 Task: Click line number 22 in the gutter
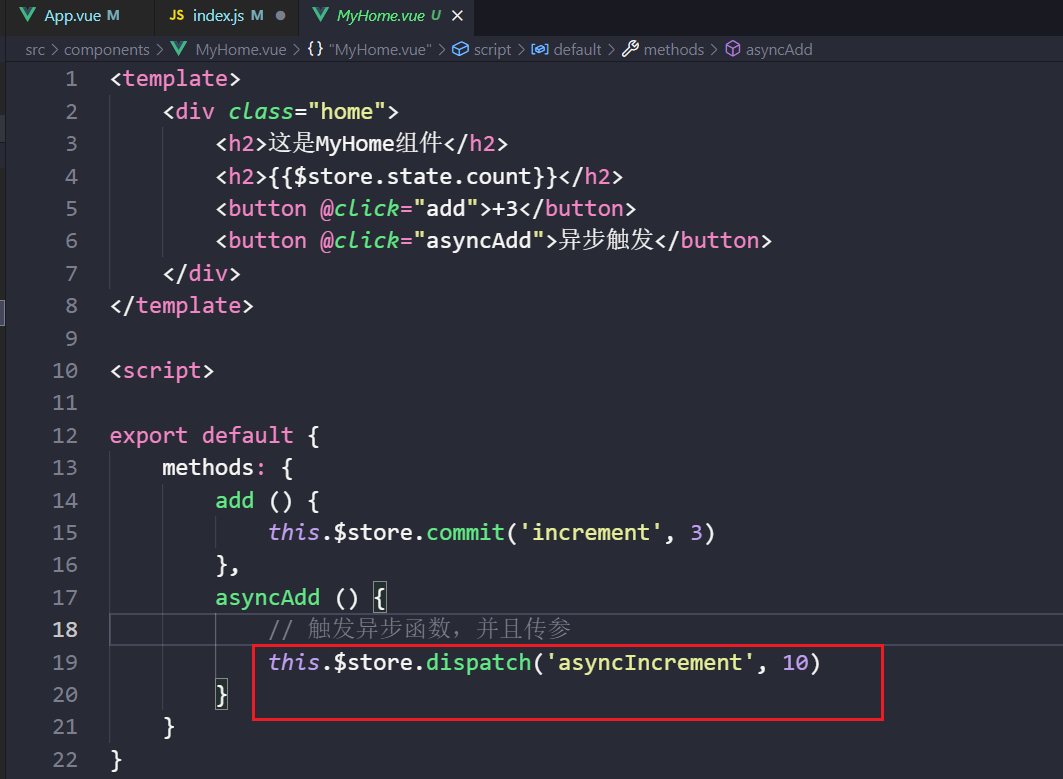tap(65, 759)
